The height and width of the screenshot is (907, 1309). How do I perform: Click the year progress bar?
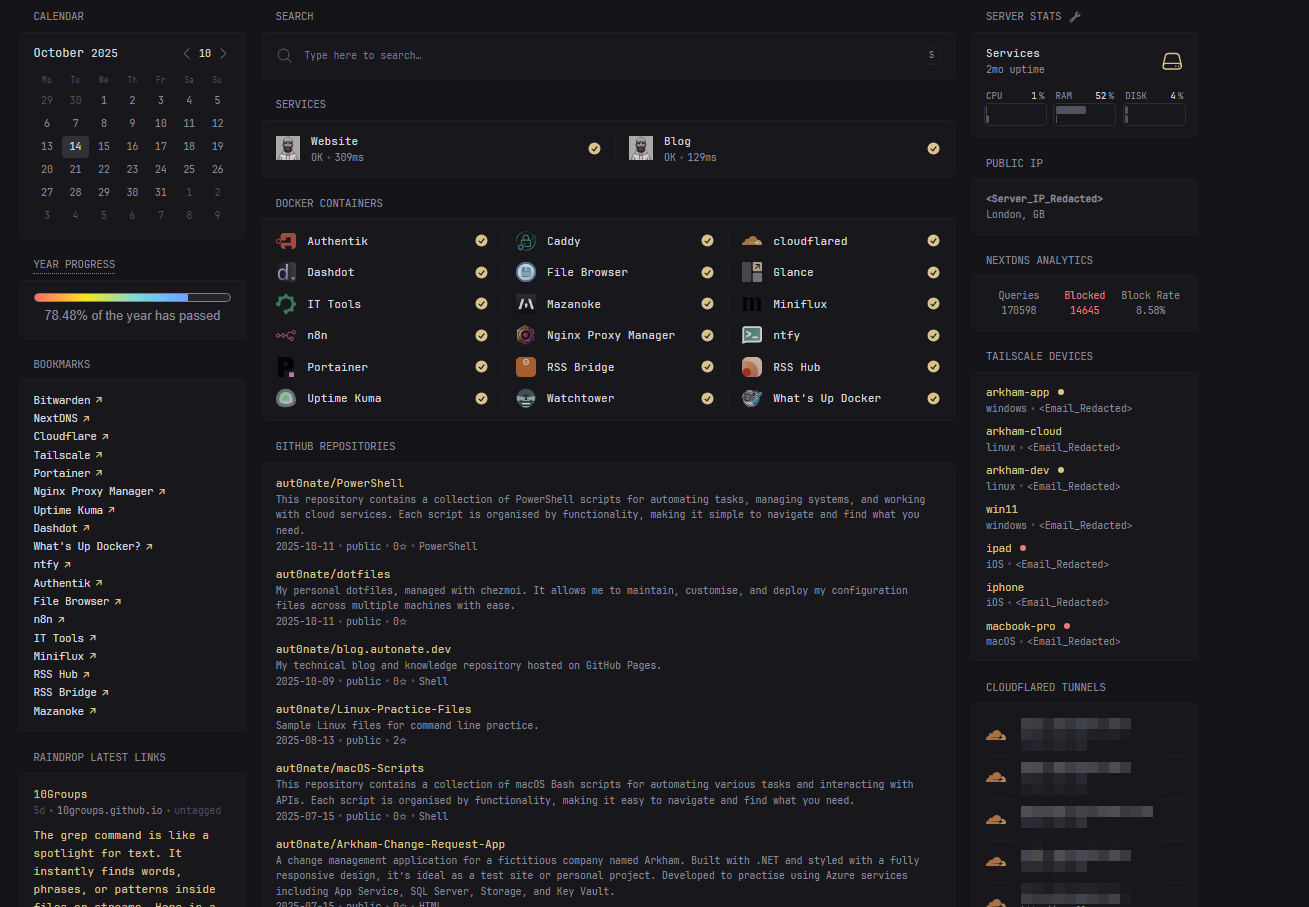[x=132, y=297]
